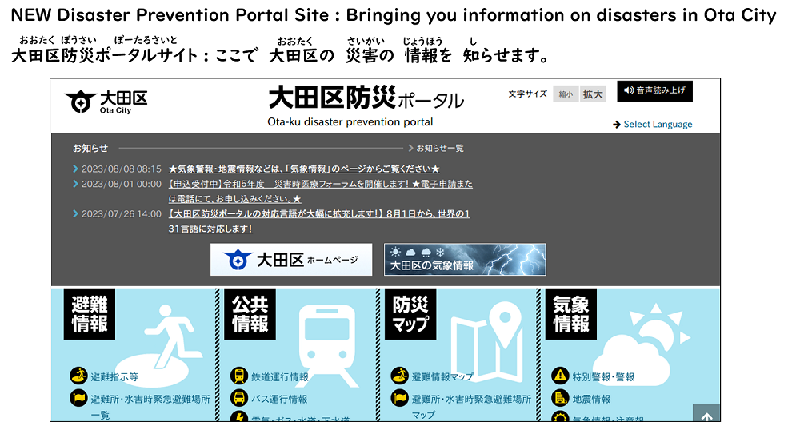Open the 【大田区防災ポータルの対応言語 notice
This screenshot has height=422, width=800.
coord(319,221)
